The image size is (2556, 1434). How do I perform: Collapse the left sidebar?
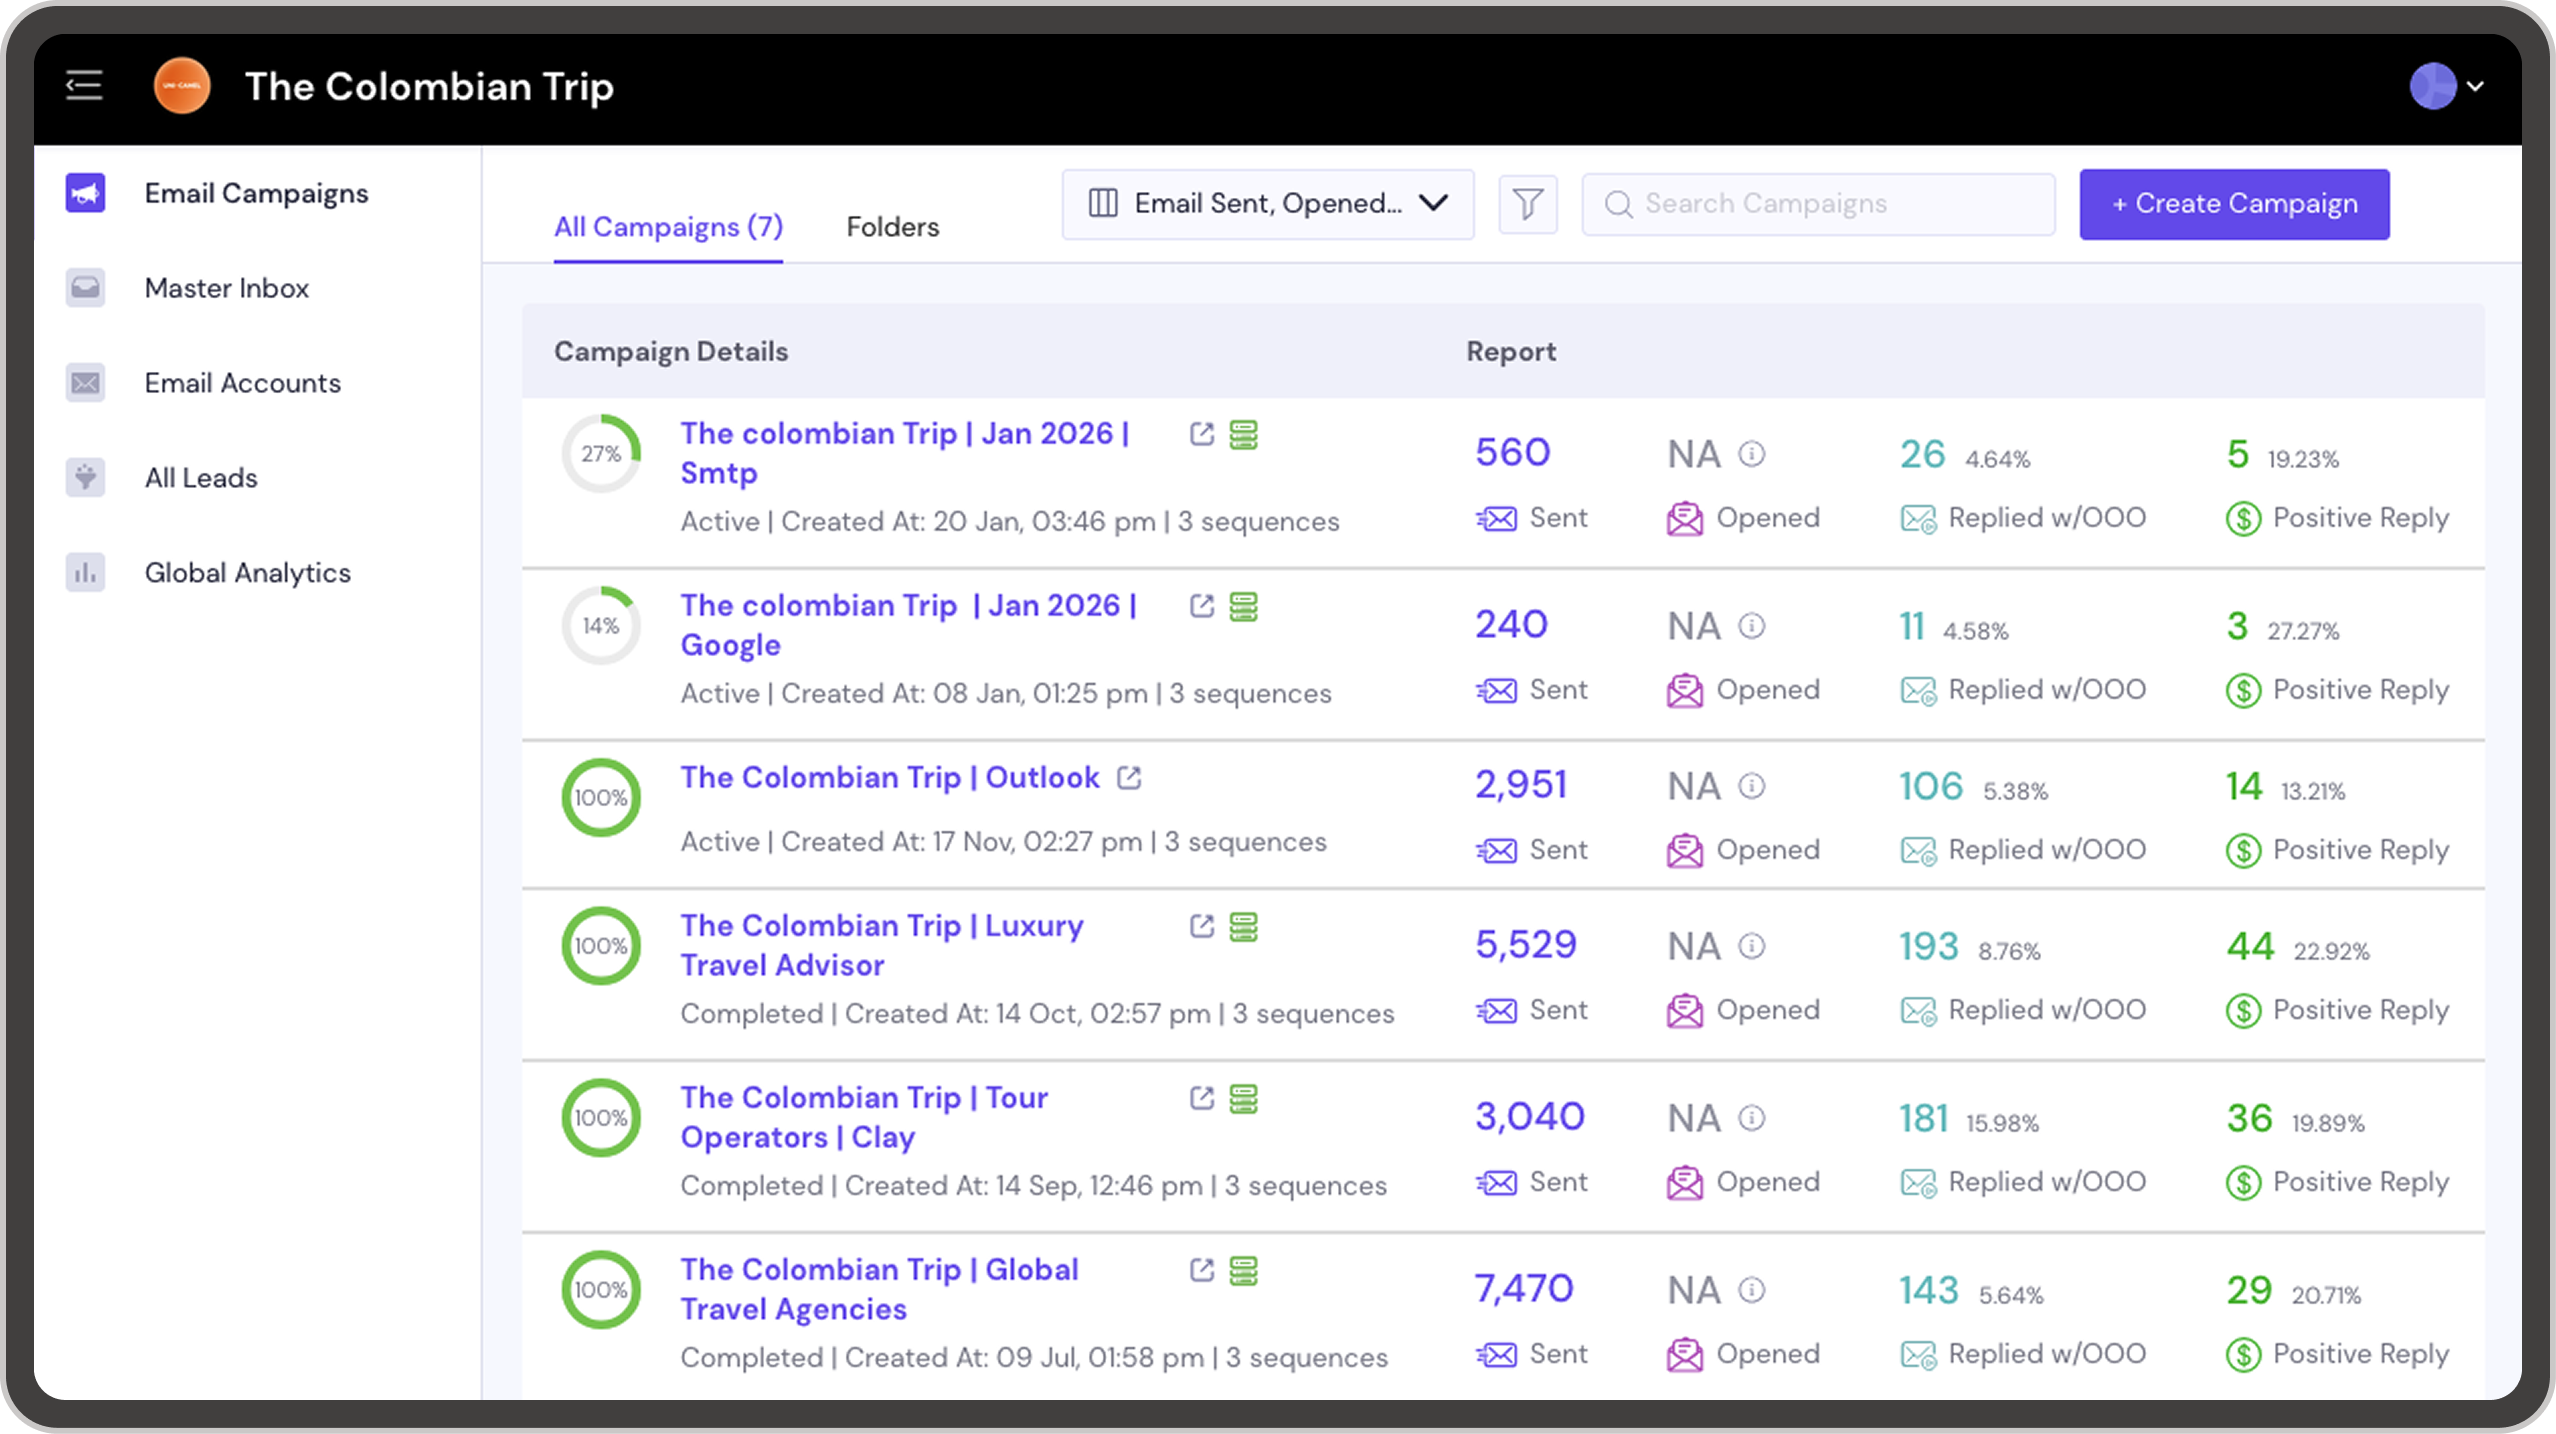pos(84,86)
